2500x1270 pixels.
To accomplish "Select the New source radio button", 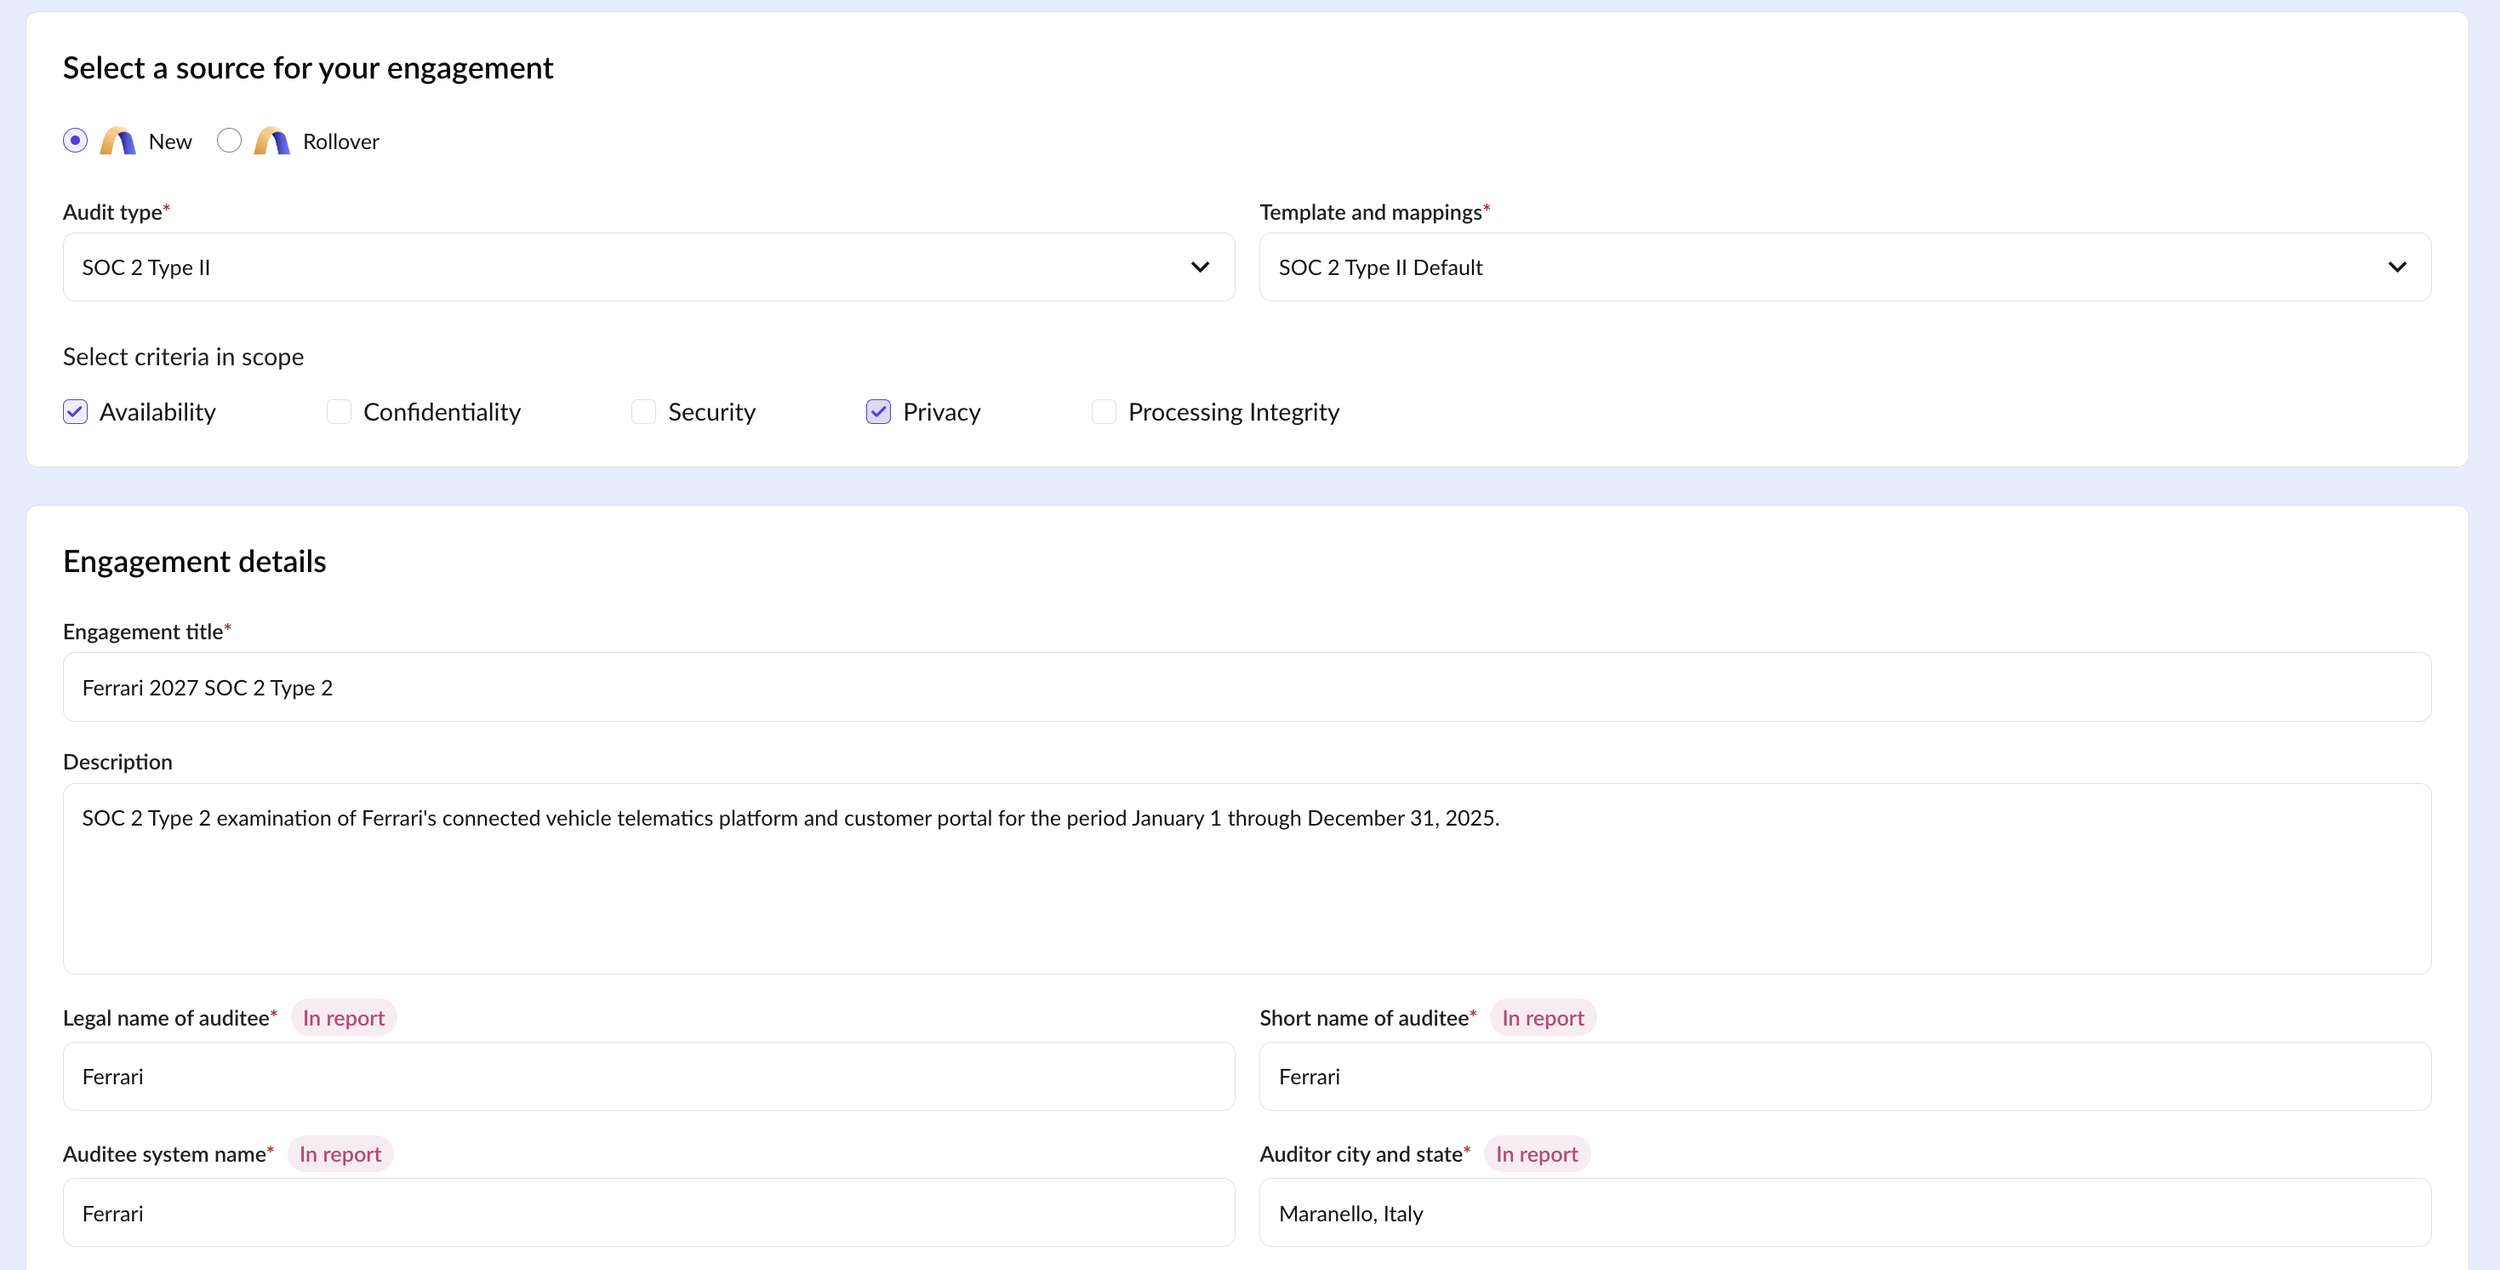I will [75, 141].
